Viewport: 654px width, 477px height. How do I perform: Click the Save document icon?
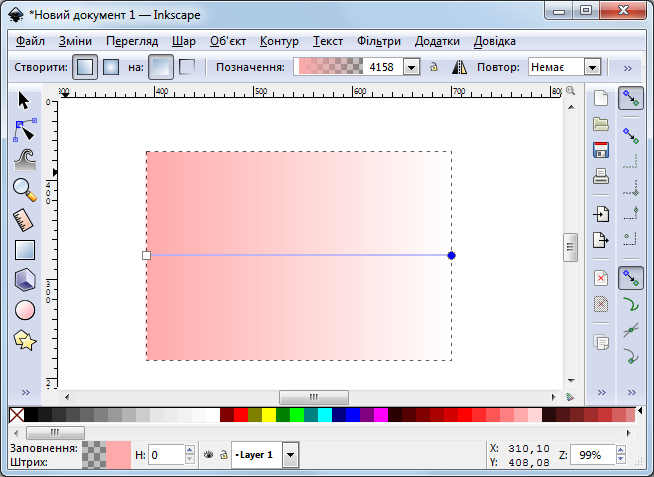click(x=601, y=150)
